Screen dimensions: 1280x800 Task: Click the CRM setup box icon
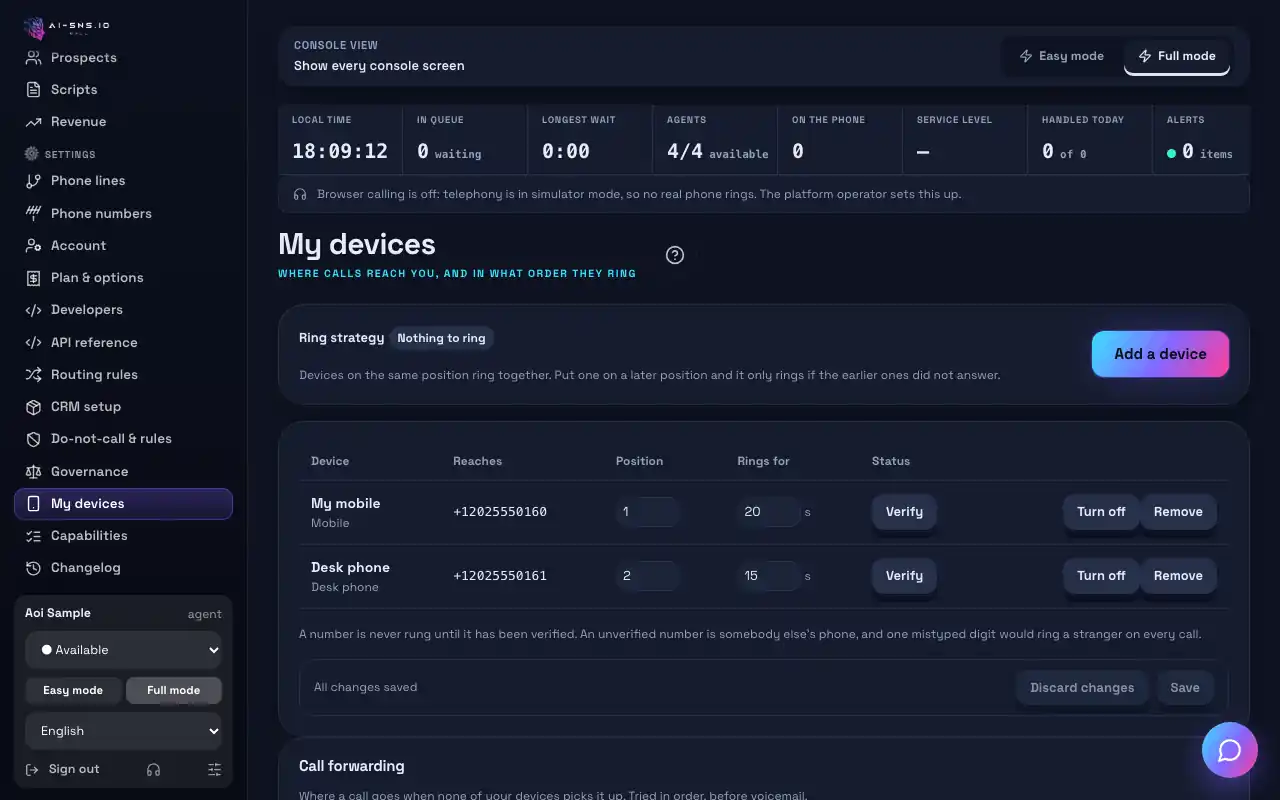[x=33, y=407]
